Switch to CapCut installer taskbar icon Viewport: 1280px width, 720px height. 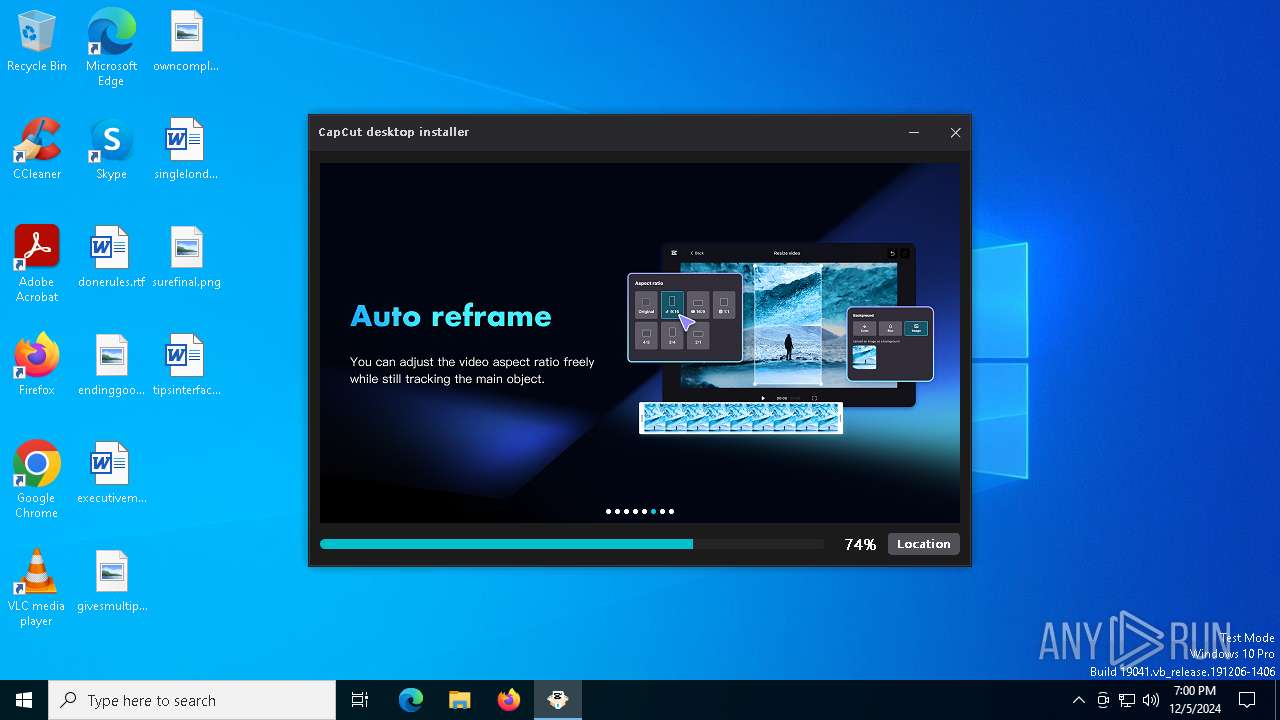pyautogui.click(x=558, y=700)
